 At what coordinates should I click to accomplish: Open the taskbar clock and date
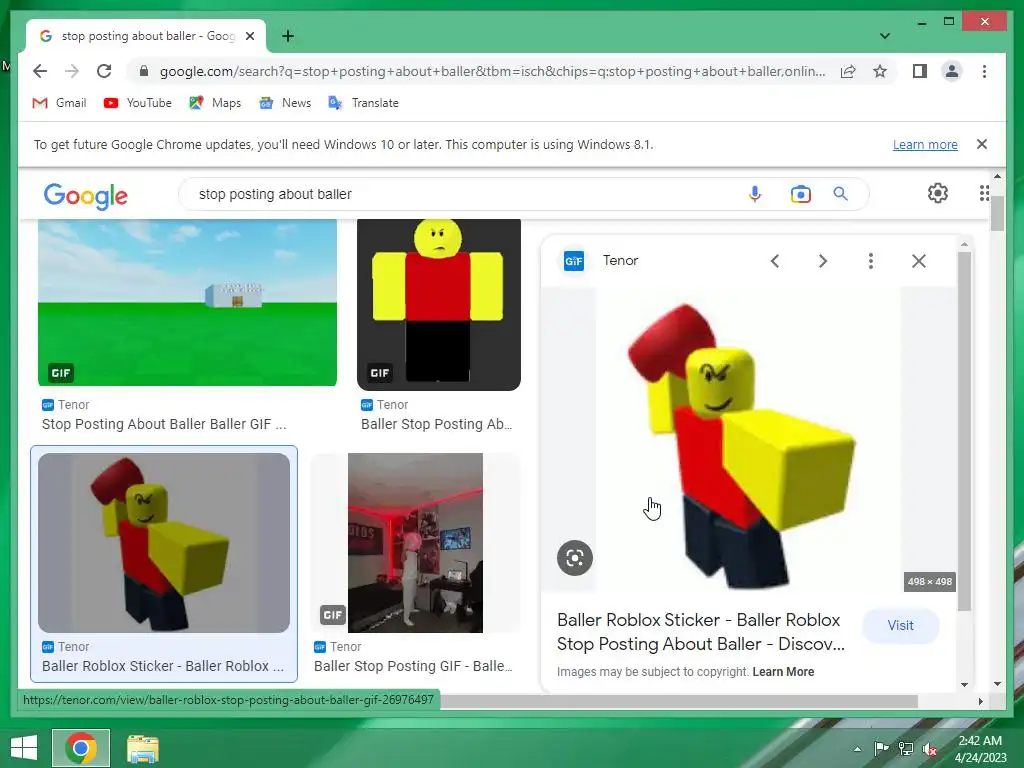(x=980, y=749)
